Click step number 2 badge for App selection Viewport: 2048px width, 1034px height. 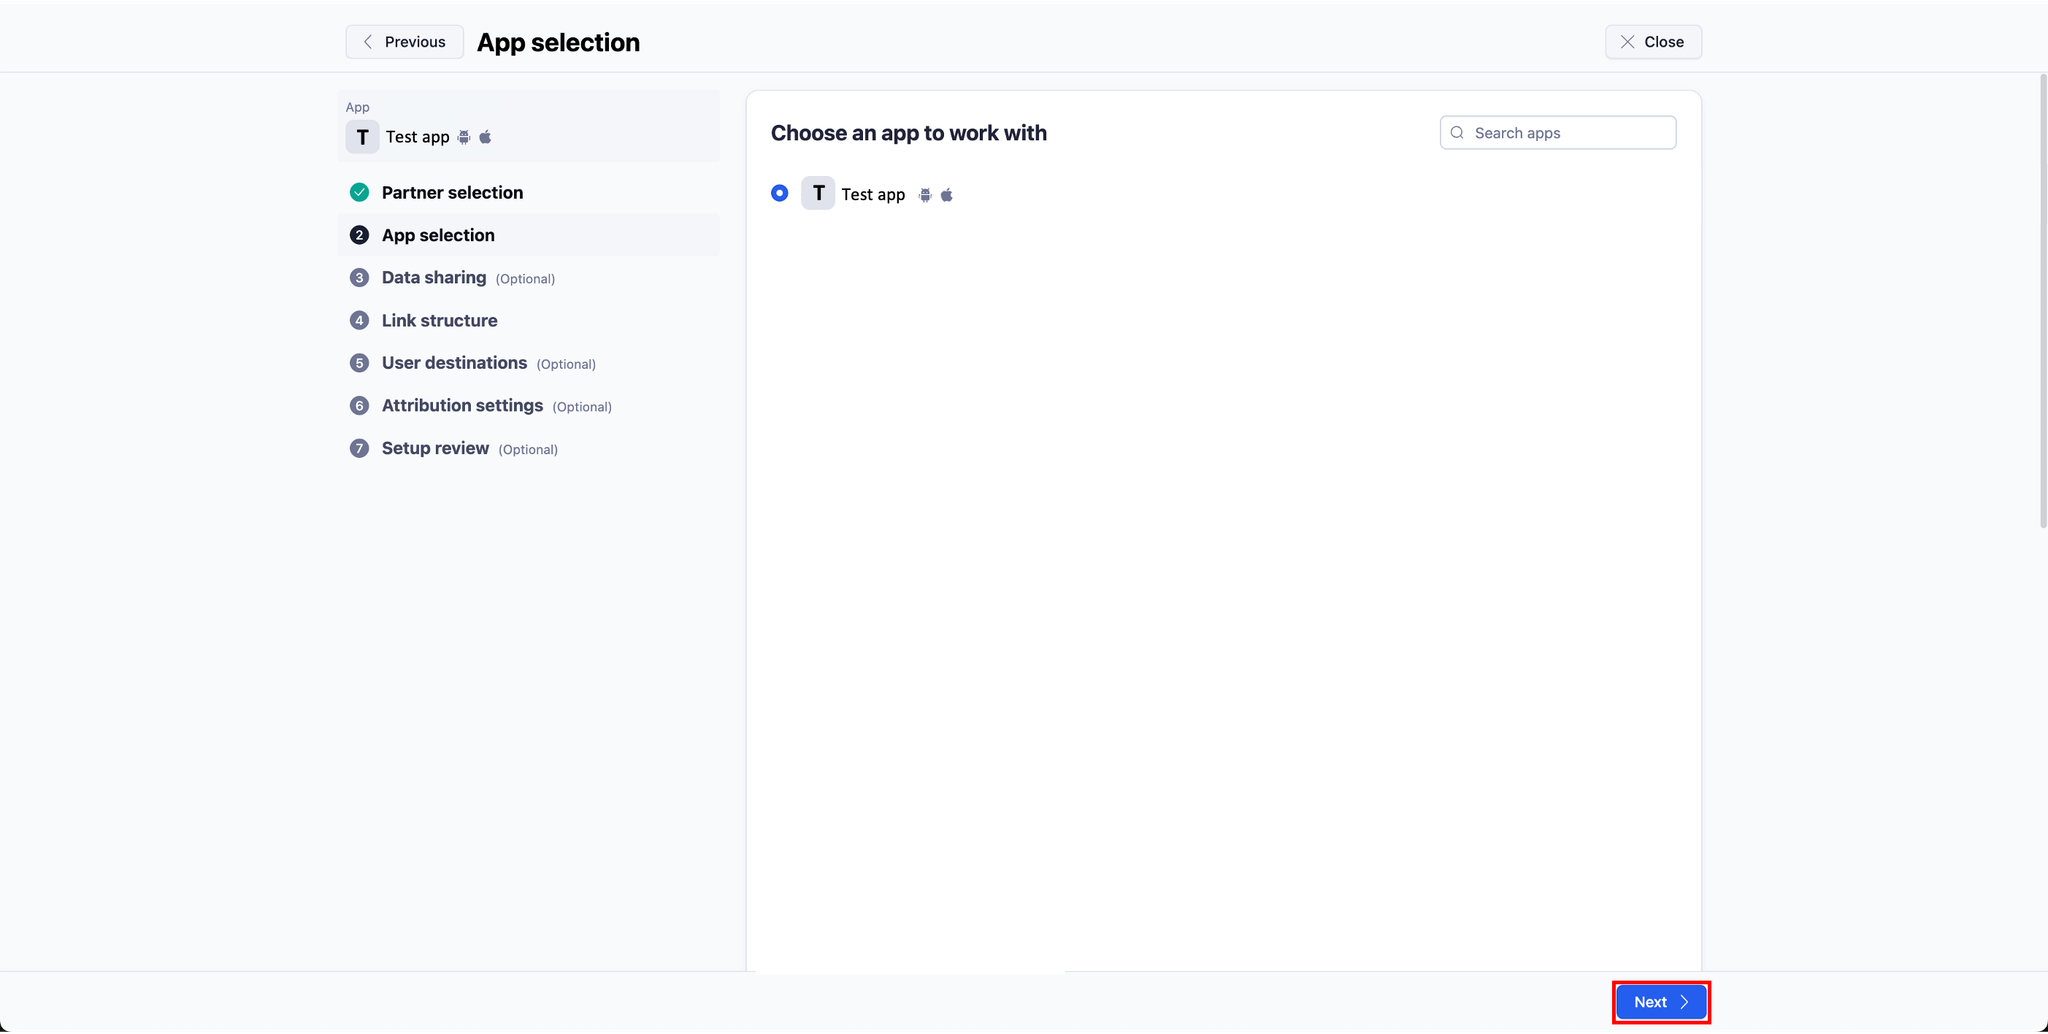click(x=359, y=235)
